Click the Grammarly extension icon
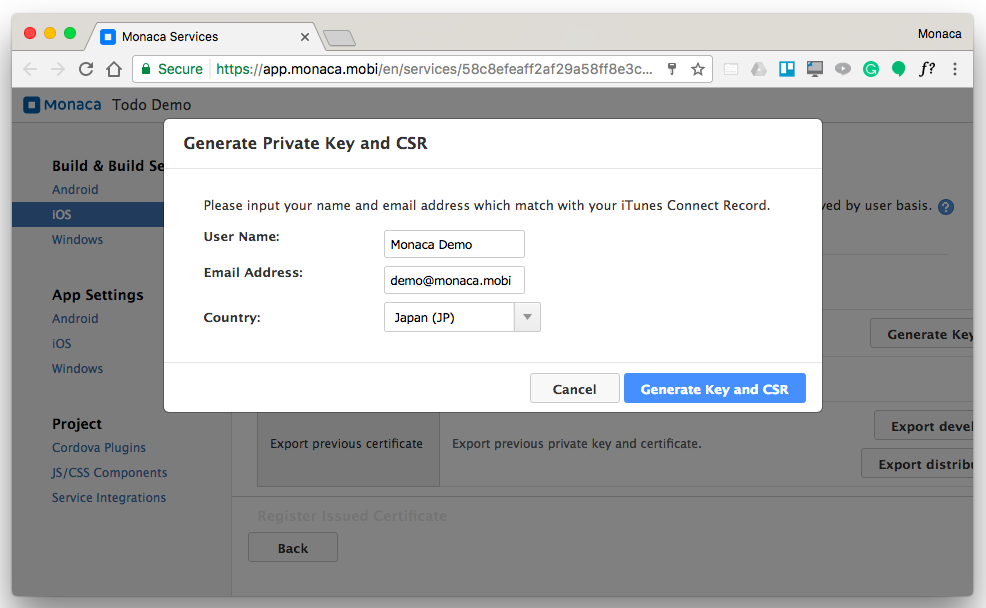Viewport: 986px width, 608px height. (871, 69)
